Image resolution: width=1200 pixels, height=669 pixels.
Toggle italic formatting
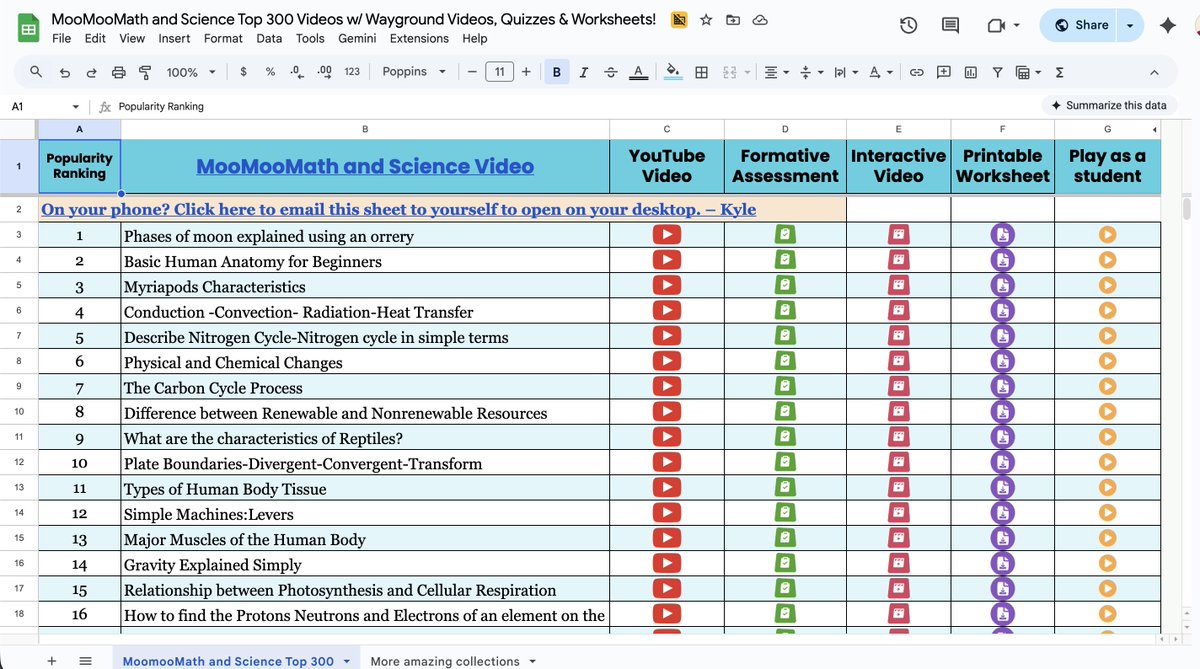click(x=584, y=72)
